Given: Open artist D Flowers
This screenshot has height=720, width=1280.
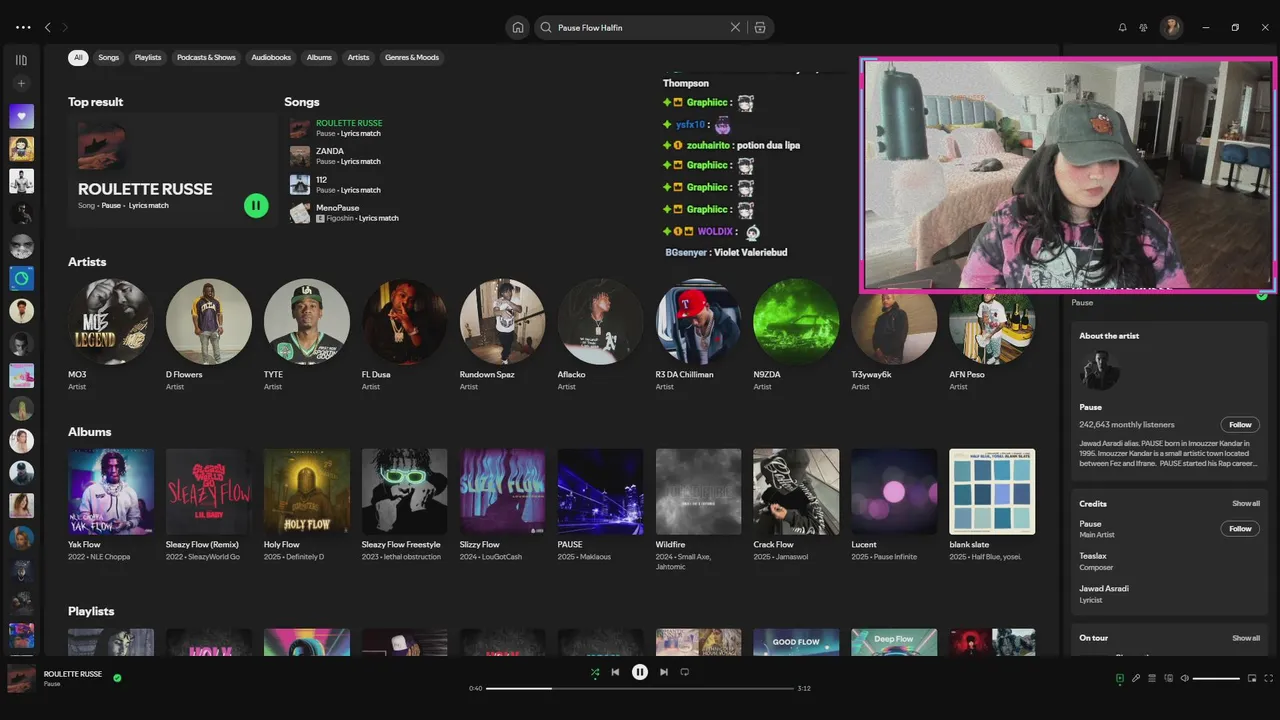Looking at the screenshot, I should point(209,335).
